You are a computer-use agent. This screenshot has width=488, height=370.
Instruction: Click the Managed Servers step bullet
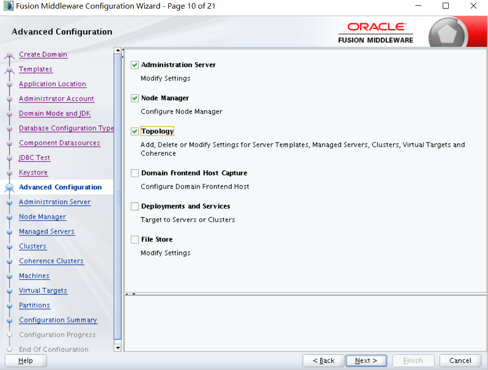click(x=9, y=232)
